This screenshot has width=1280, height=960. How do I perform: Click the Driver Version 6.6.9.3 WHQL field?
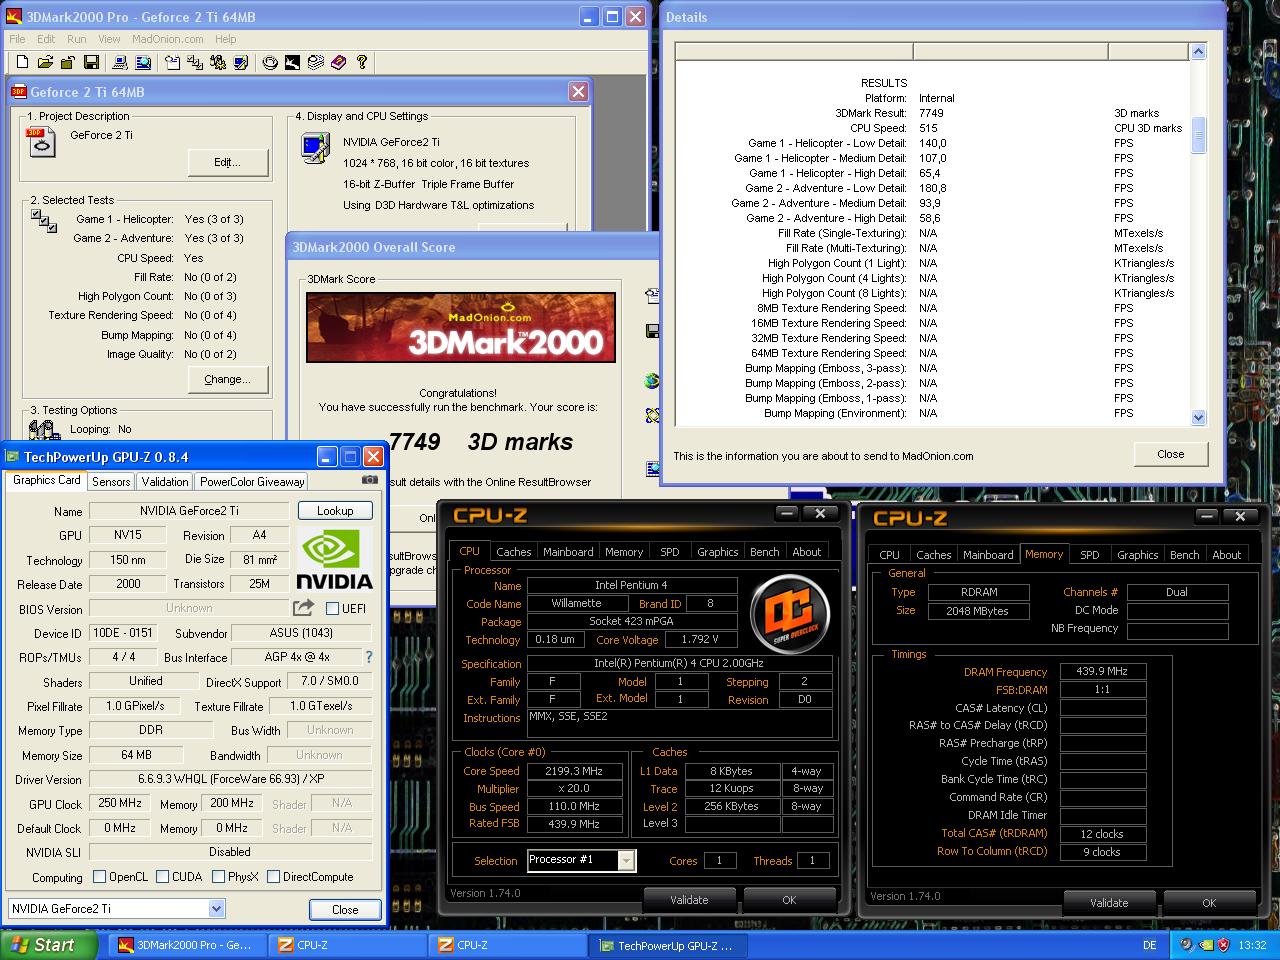[x=230, y=779]
